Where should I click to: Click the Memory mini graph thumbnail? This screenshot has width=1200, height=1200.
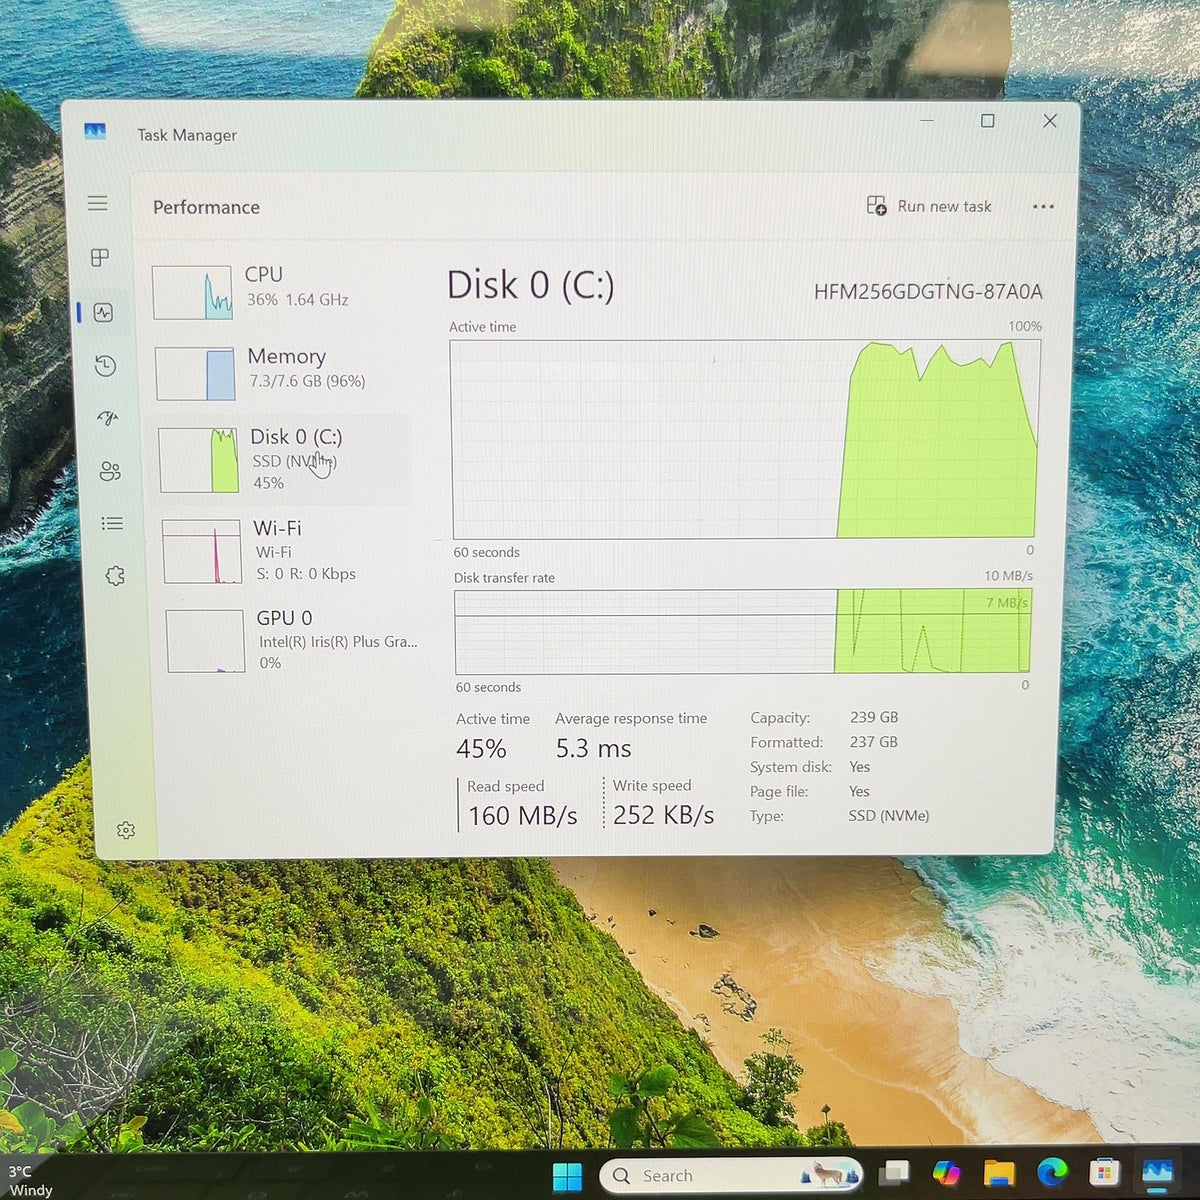point(195,373)
